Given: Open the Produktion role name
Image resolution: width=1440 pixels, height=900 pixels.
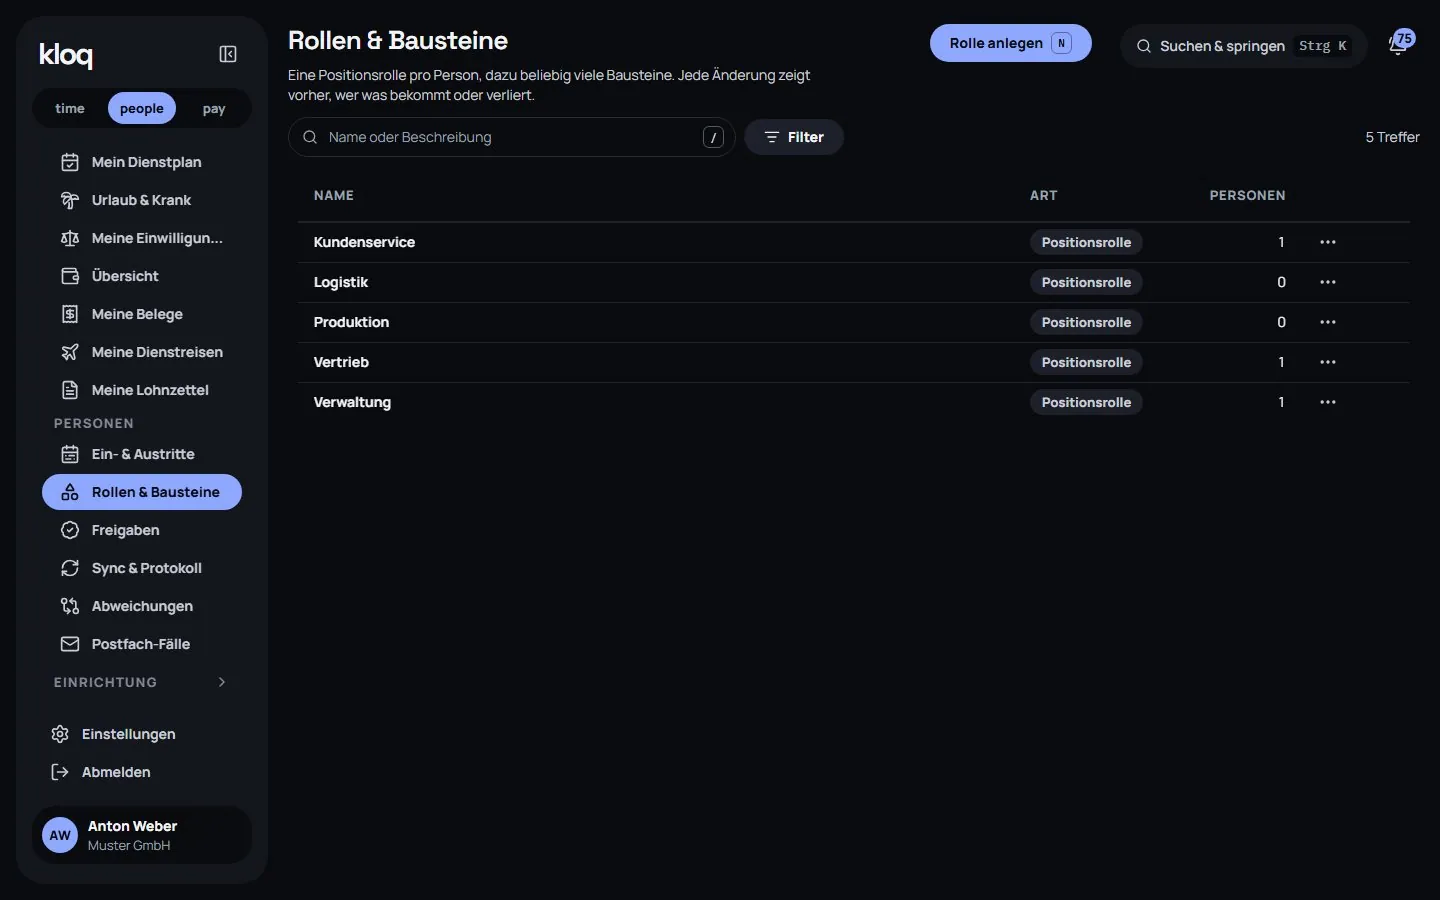Looking at the screenshot, I should click(351, 322).
